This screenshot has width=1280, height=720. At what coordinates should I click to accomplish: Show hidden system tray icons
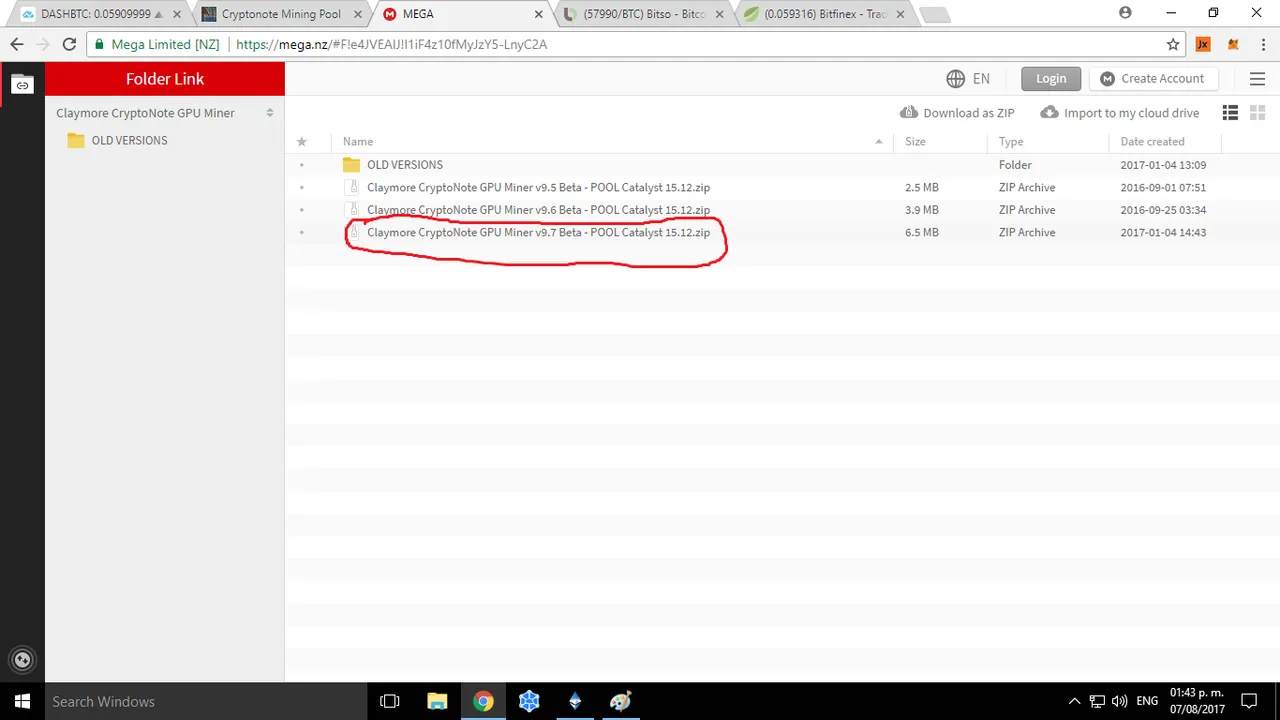tap(1074, 701)
